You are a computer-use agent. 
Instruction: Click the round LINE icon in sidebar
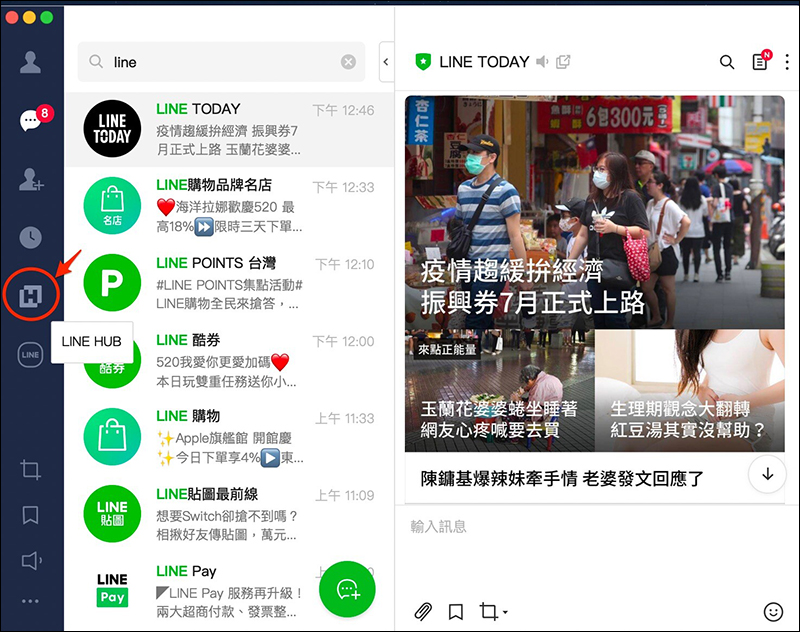(x=30, y=355)
